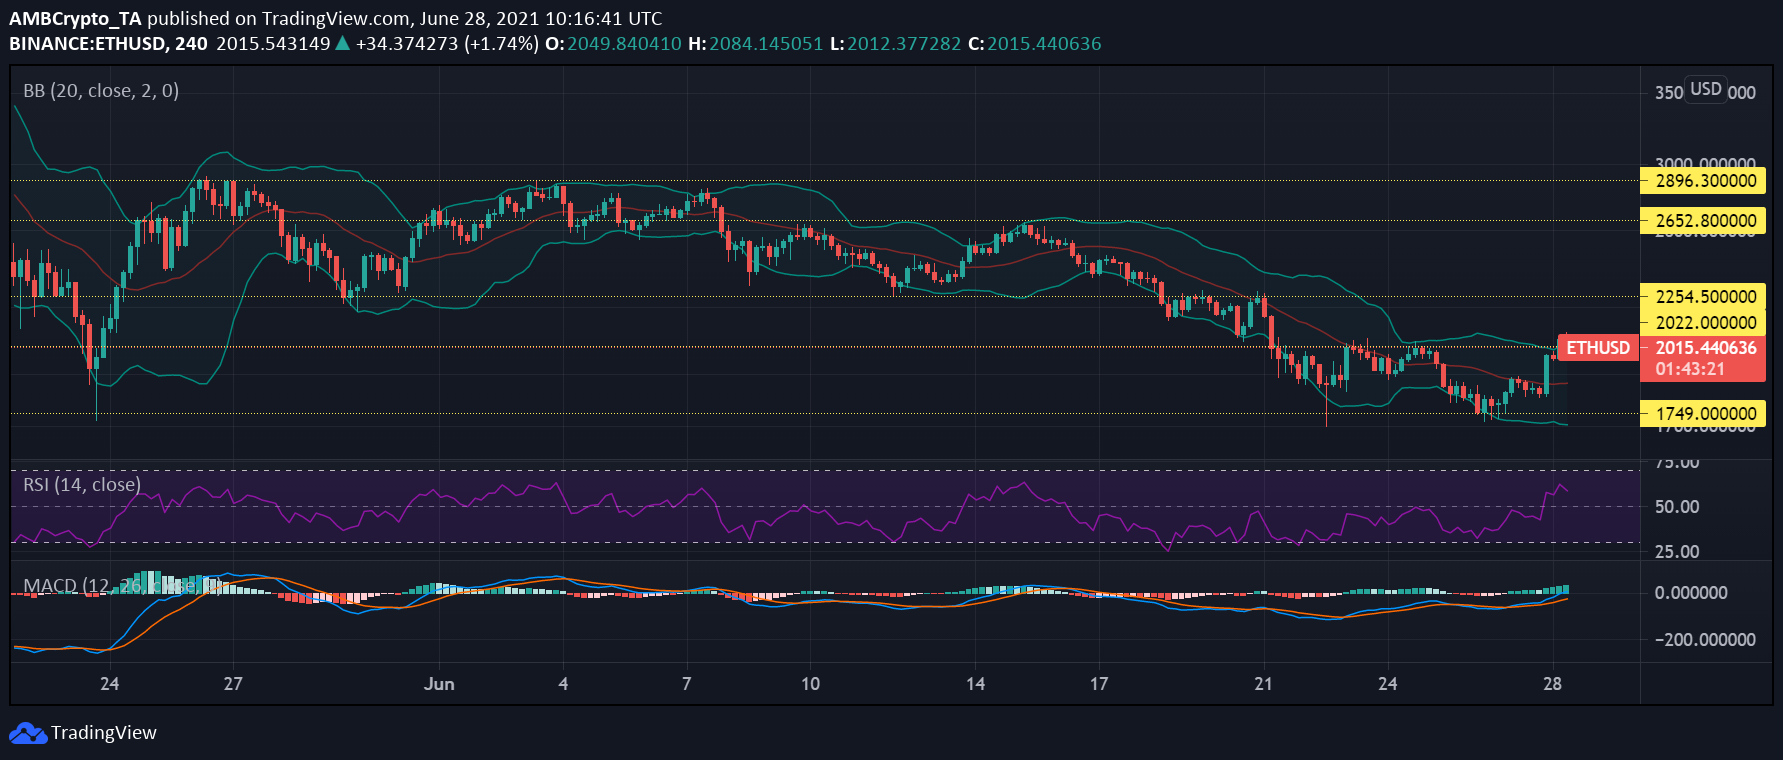
Task: Click the 28 date marker on time axis
Action: [1552, 684]
